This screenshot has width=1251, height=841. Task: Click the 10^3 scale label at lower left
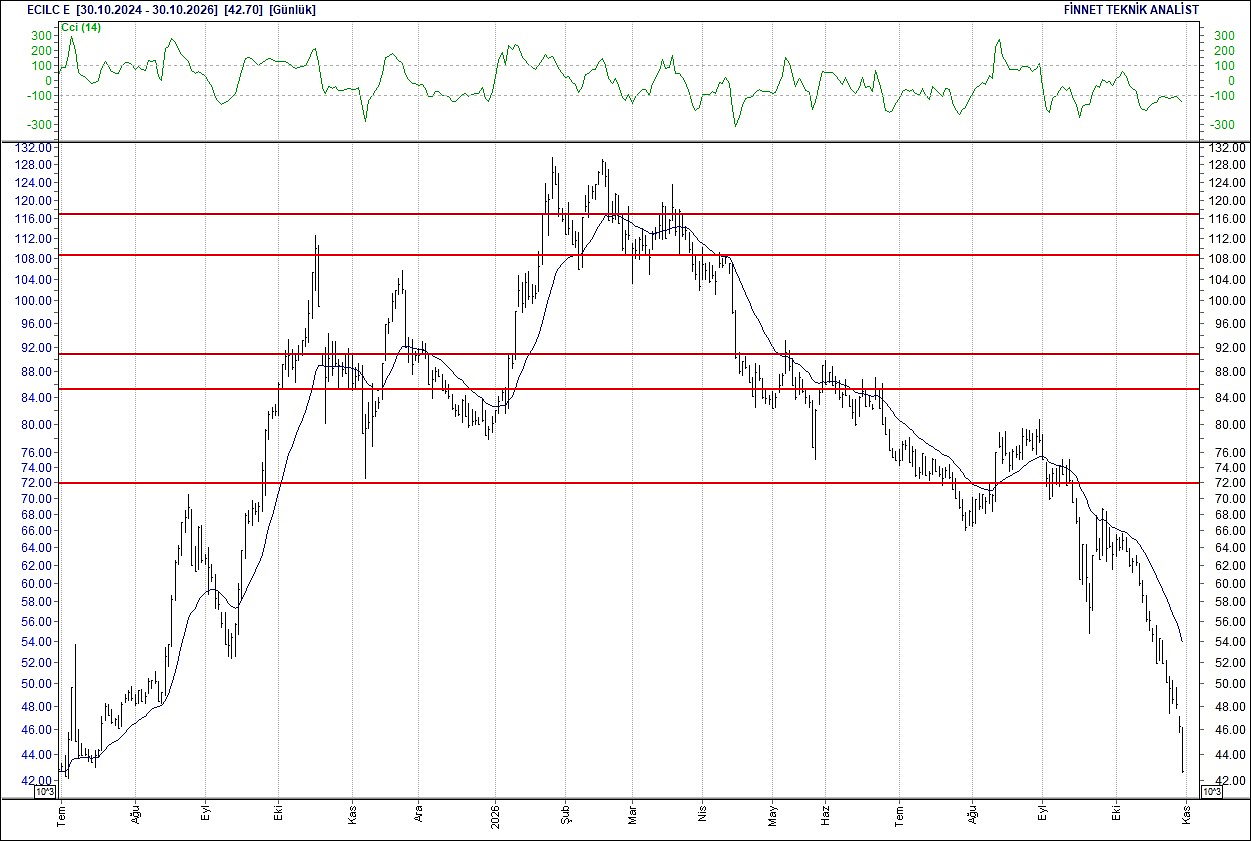(x=46, y=792)
